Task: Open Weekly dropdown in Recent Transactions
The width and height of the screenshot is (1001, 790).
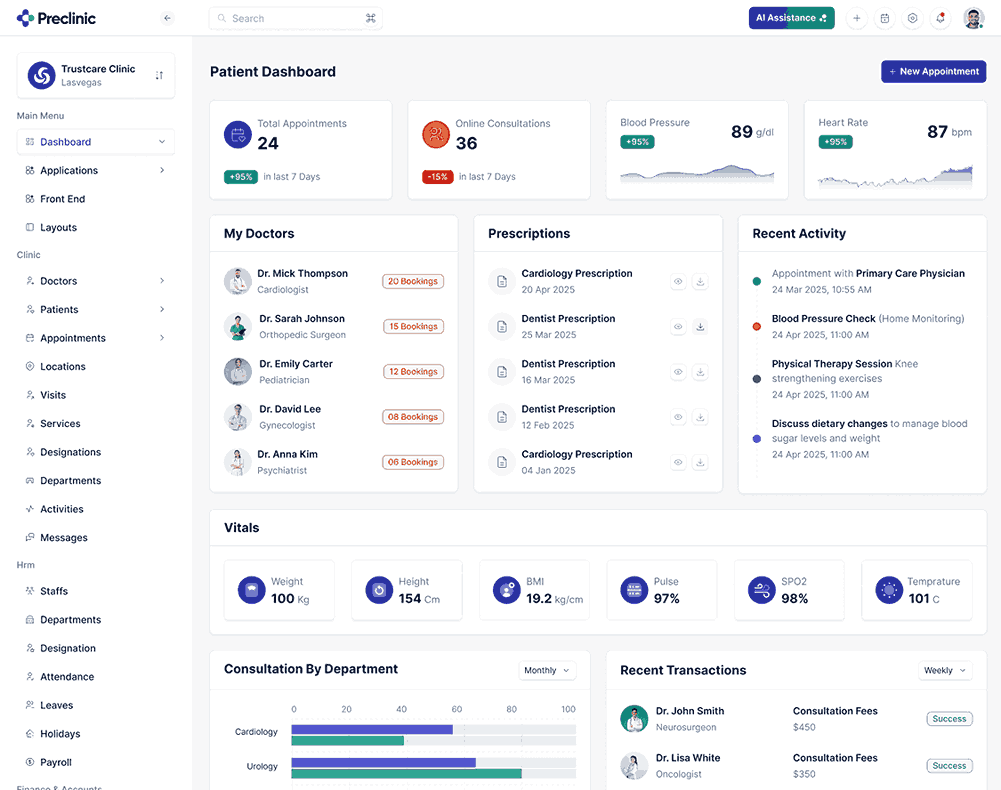Action: click(x=945, y=671)
